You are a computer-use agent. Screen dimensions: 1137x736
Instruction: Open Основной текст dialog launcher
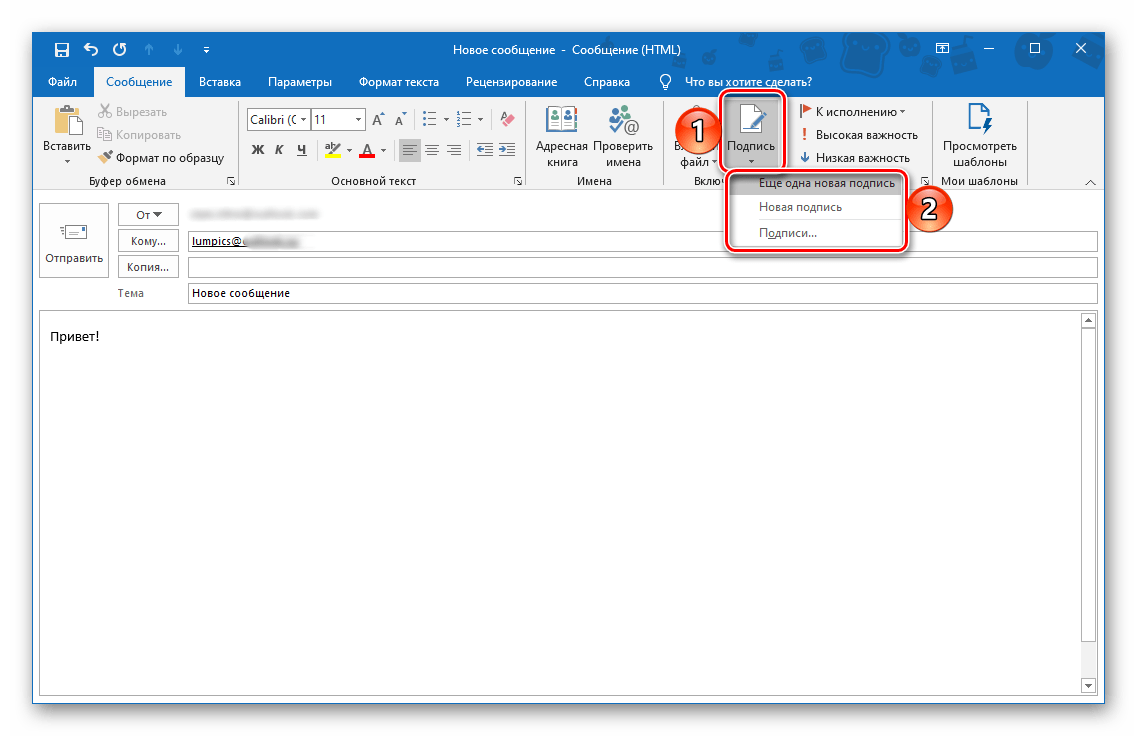tap(518, 181)
